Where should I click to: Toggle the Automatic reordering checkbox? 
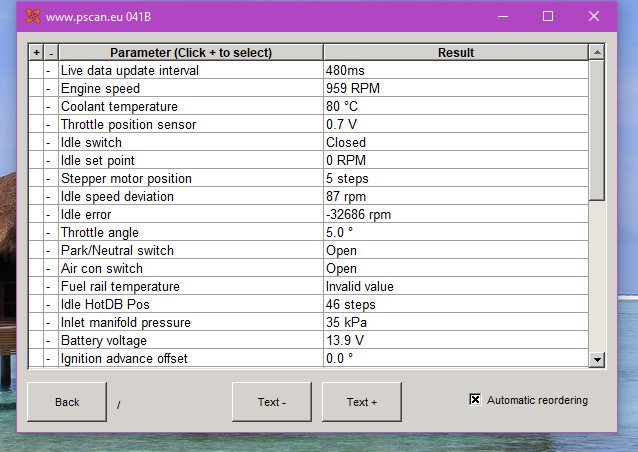click(x=475, y=400)
